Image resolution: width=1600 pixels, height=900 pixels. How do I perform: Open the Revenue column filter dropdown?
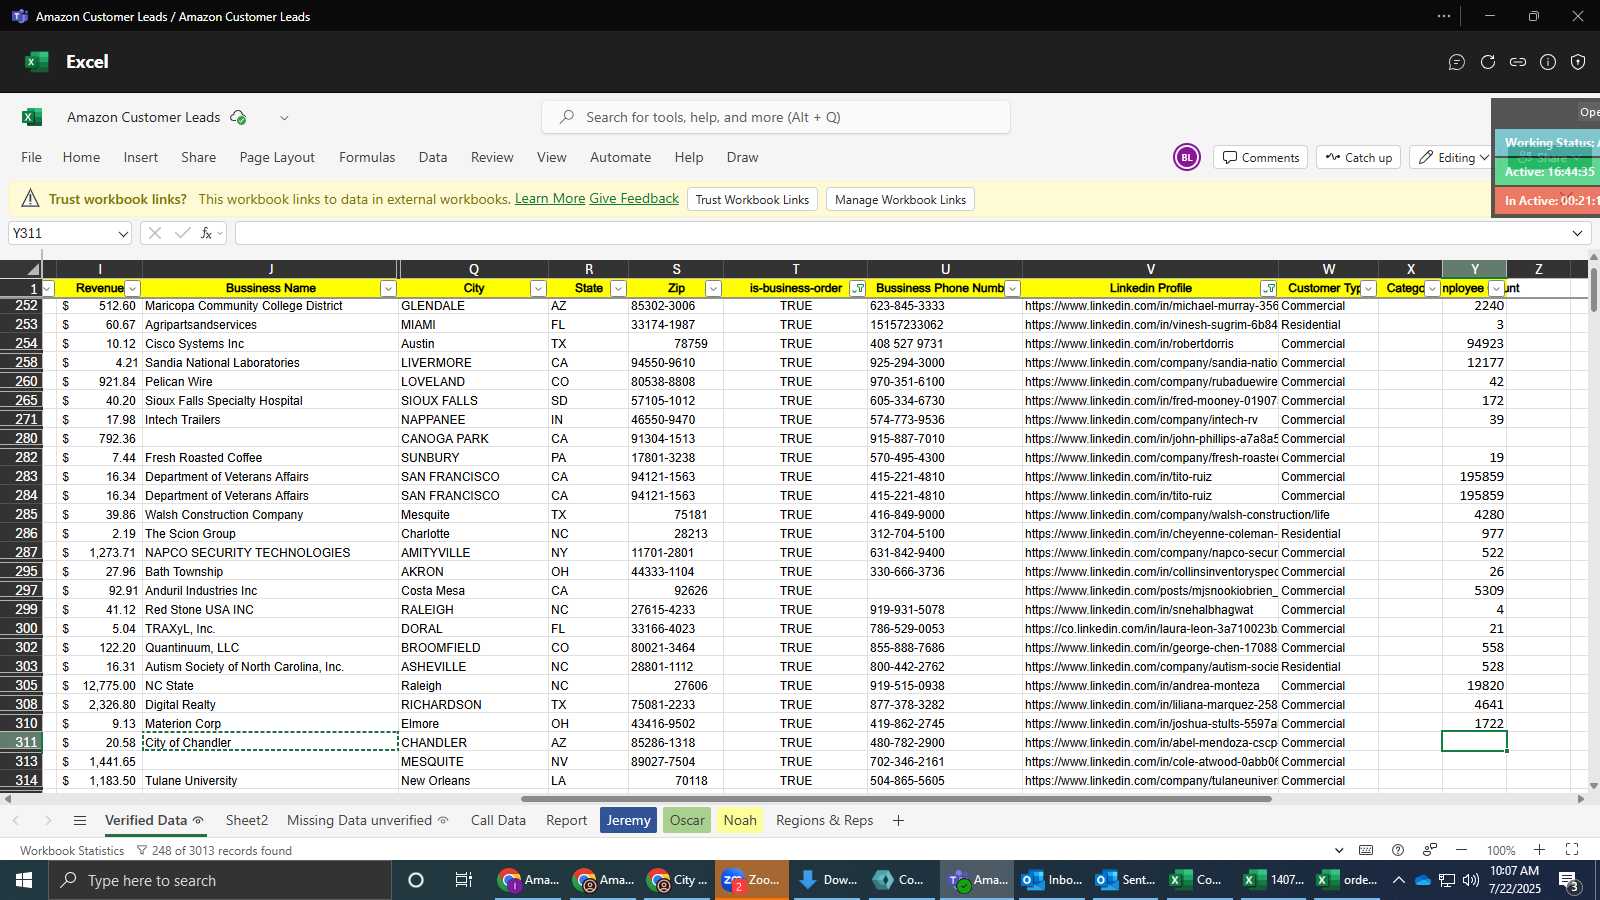pos(132,288)
